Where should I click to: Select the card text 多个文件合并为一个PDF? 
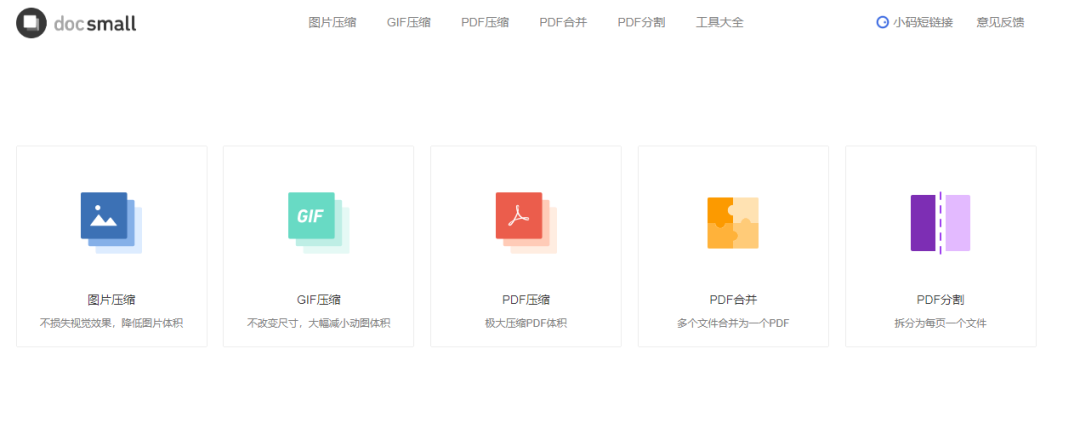[x=733, y=323]
